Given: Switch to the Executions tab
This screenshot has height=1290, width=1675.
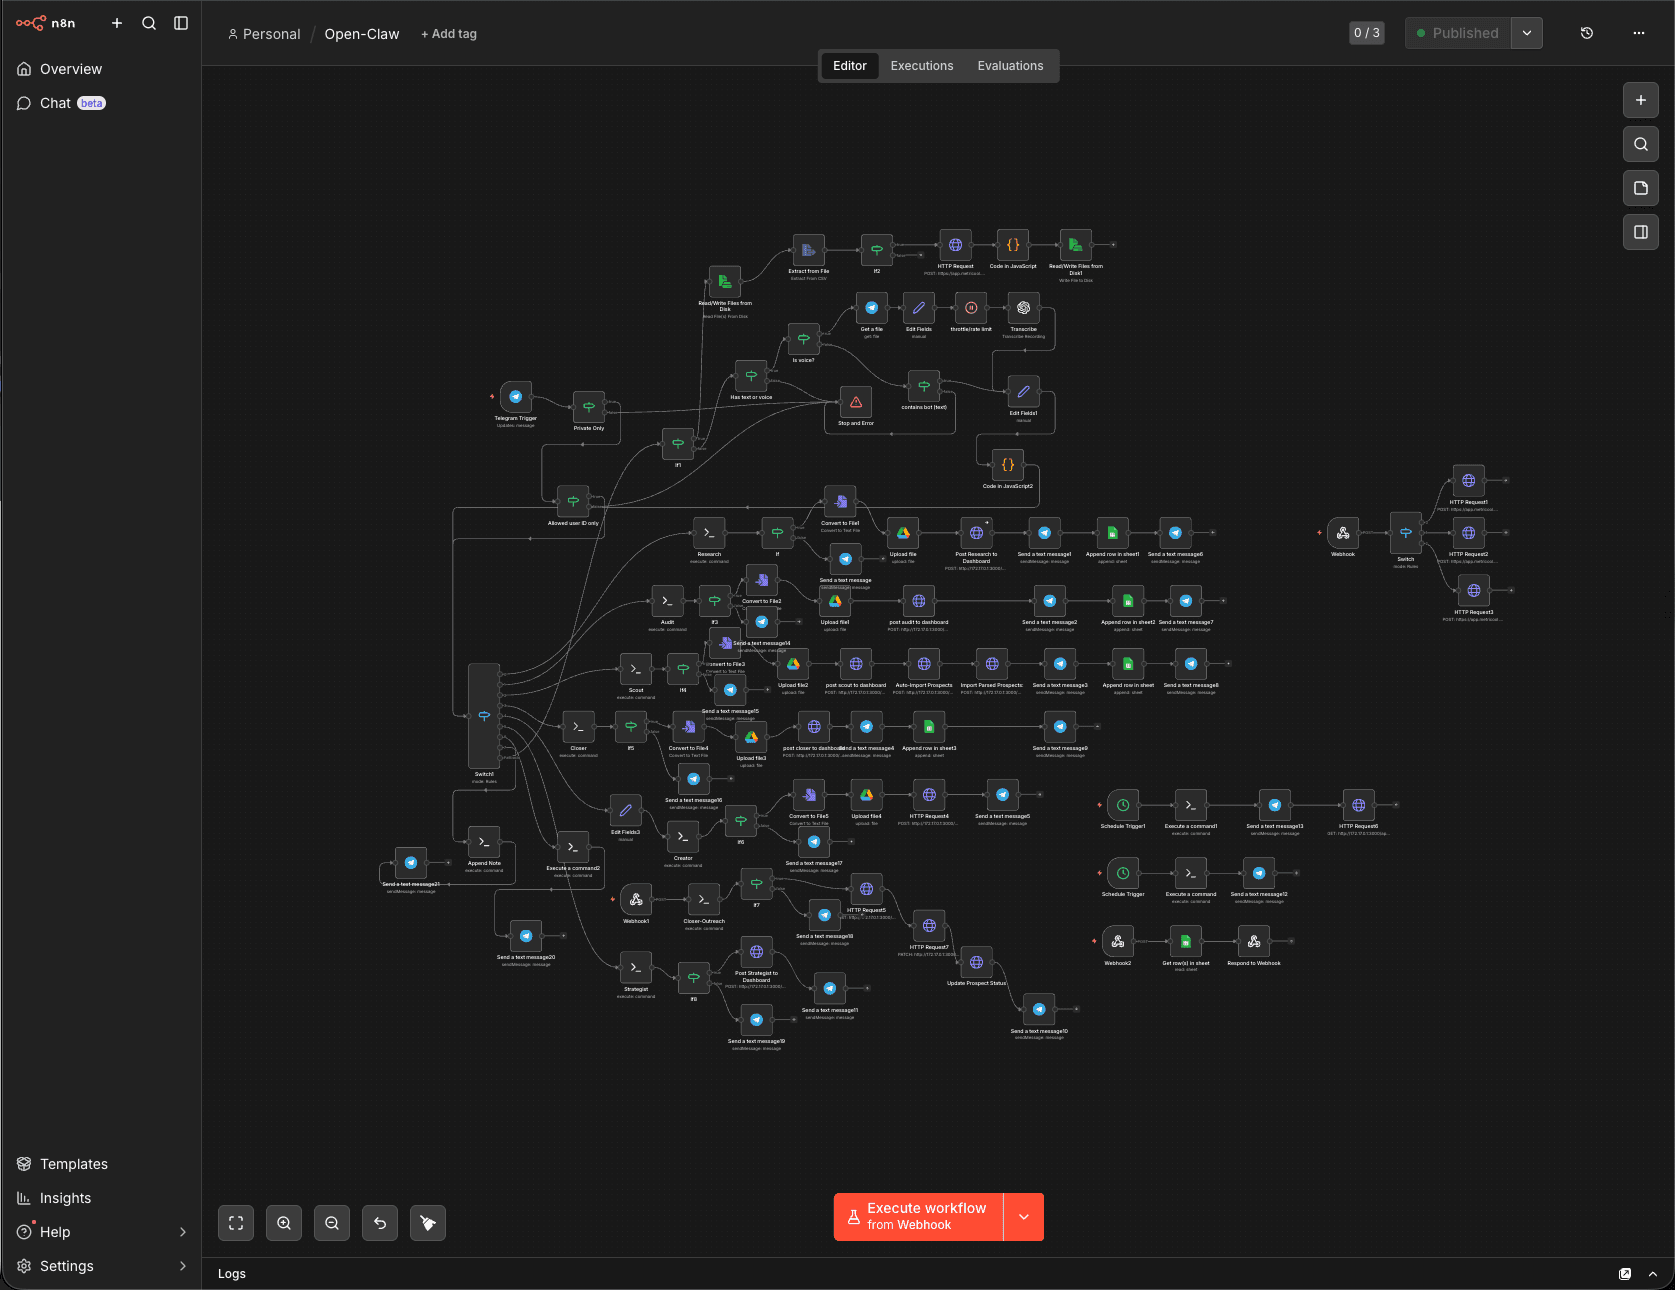Looking at the screenshot, I should (x=921, y=65).
